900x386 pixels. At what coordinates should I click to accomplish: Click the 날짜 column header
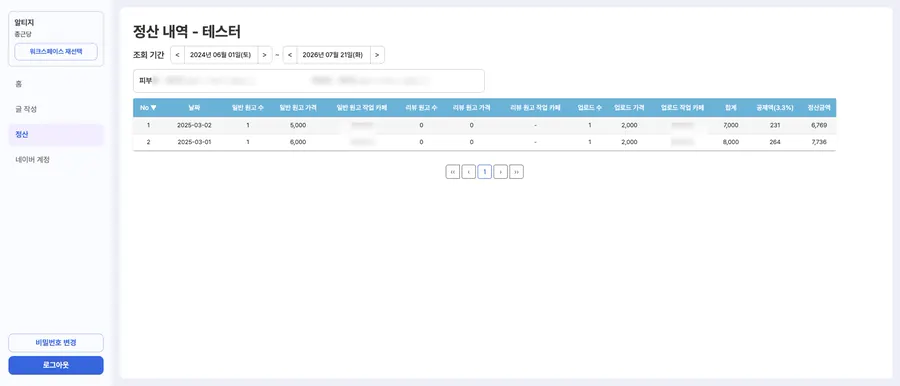click(194, 108)
